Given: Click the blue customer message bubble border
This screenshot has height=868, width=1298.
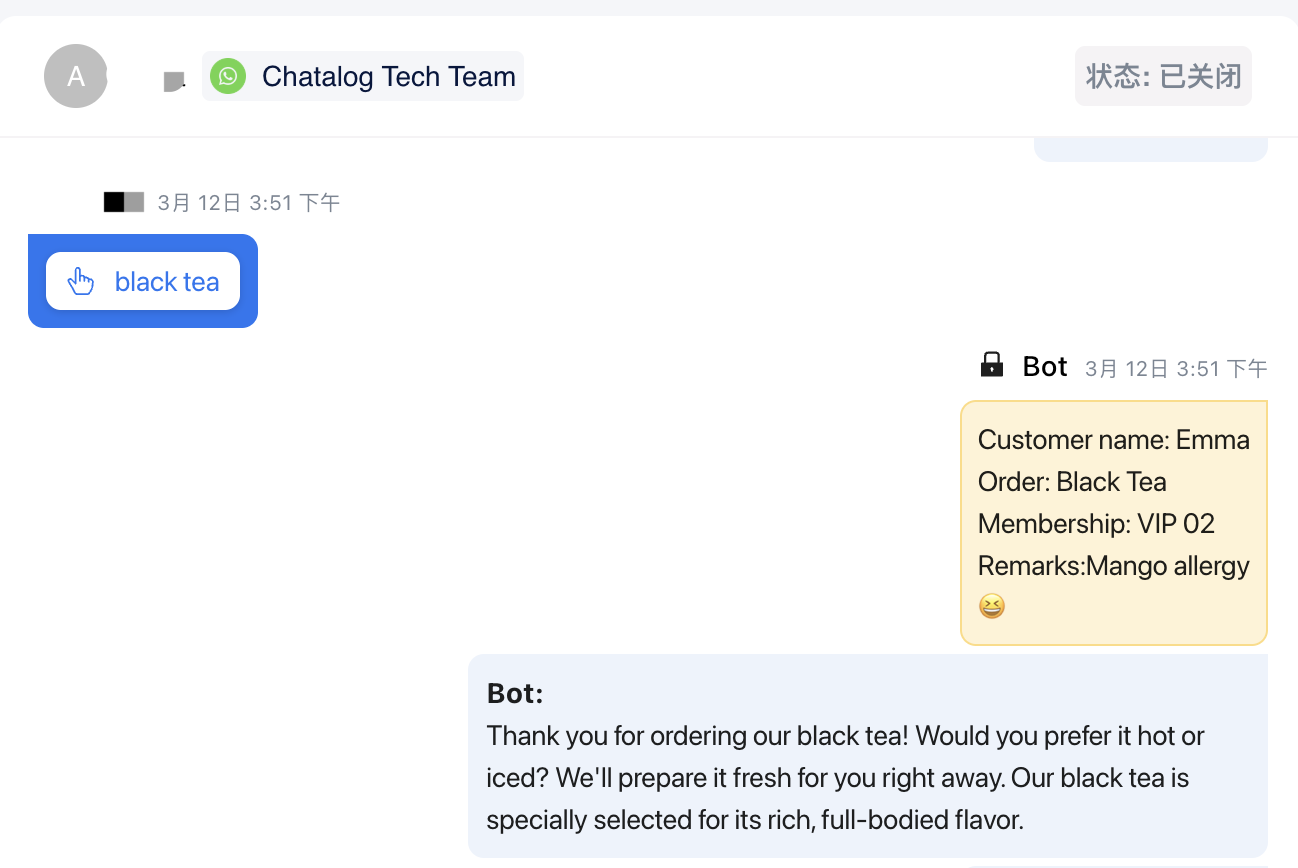Looking at the screenshot, I should (x=36, y=281).
